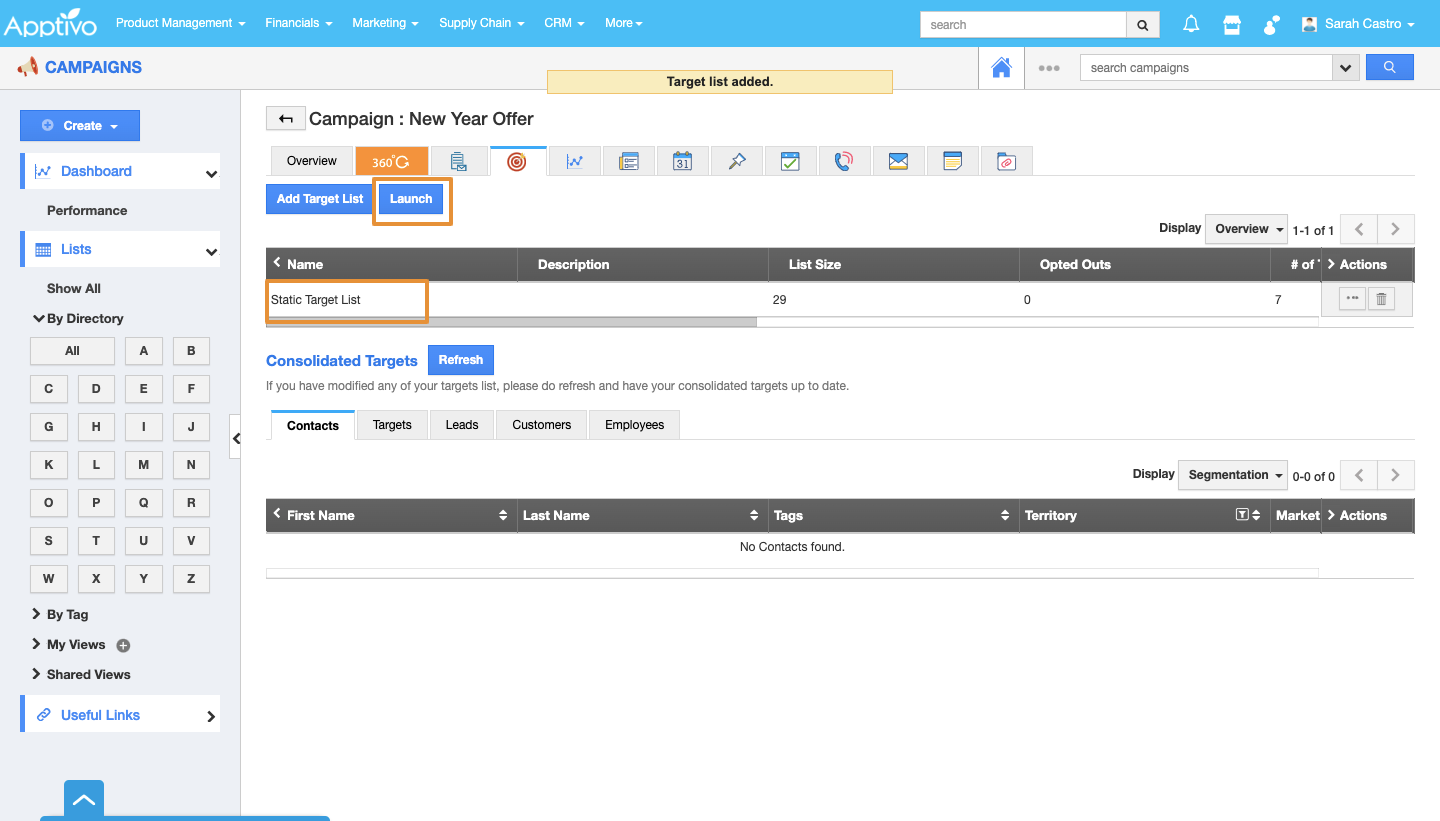1440x821 pixels.
Task: Click the Add Target List button
Action: coord(320,199)
